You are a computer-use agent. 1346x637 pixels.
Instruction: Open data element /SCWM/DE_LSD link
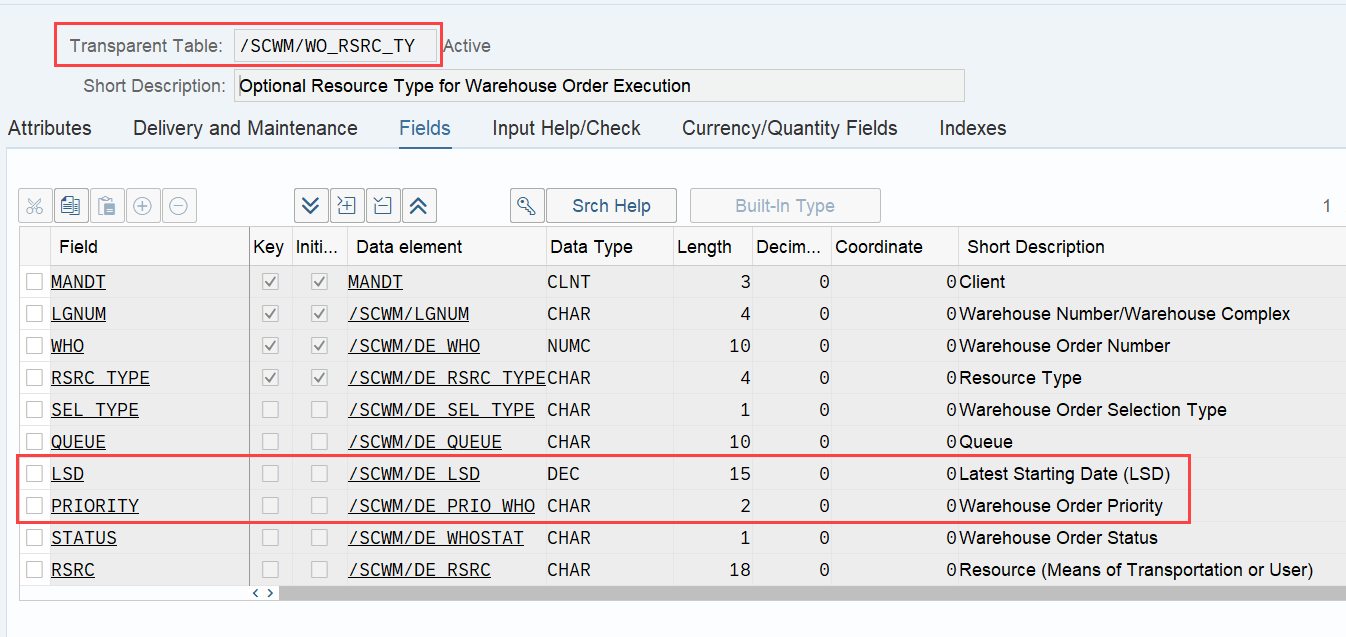pyautogui.click(x=414, y=474)
